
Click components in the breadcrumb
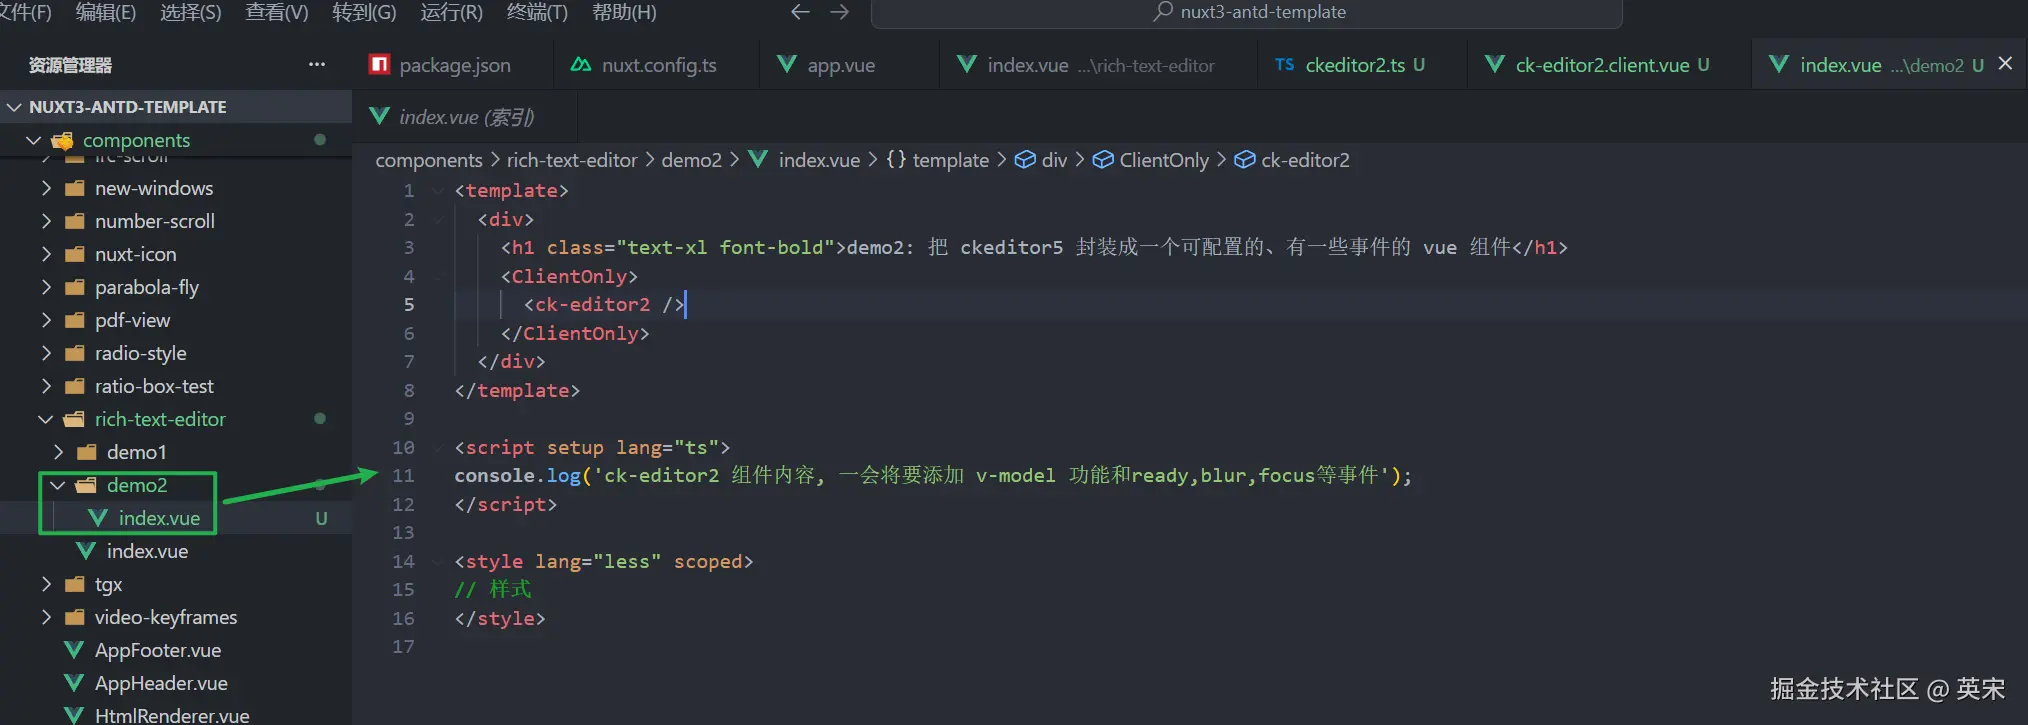click(429, 160)
